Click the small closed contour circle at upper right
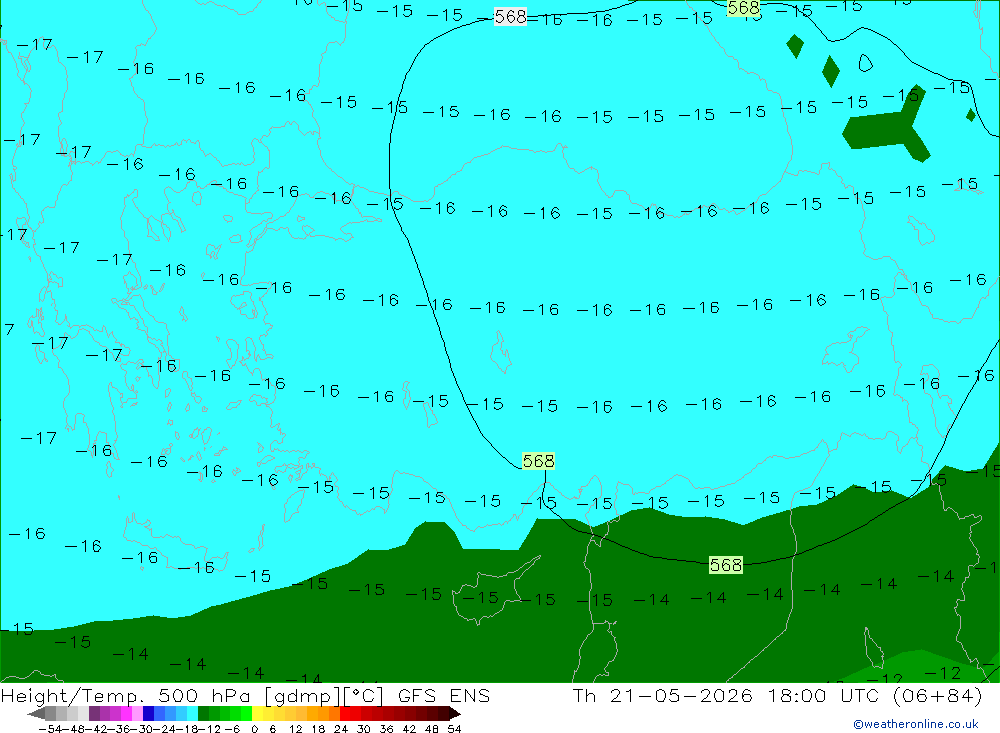This screenshot has width=1000, height=733. click(865, 63)
